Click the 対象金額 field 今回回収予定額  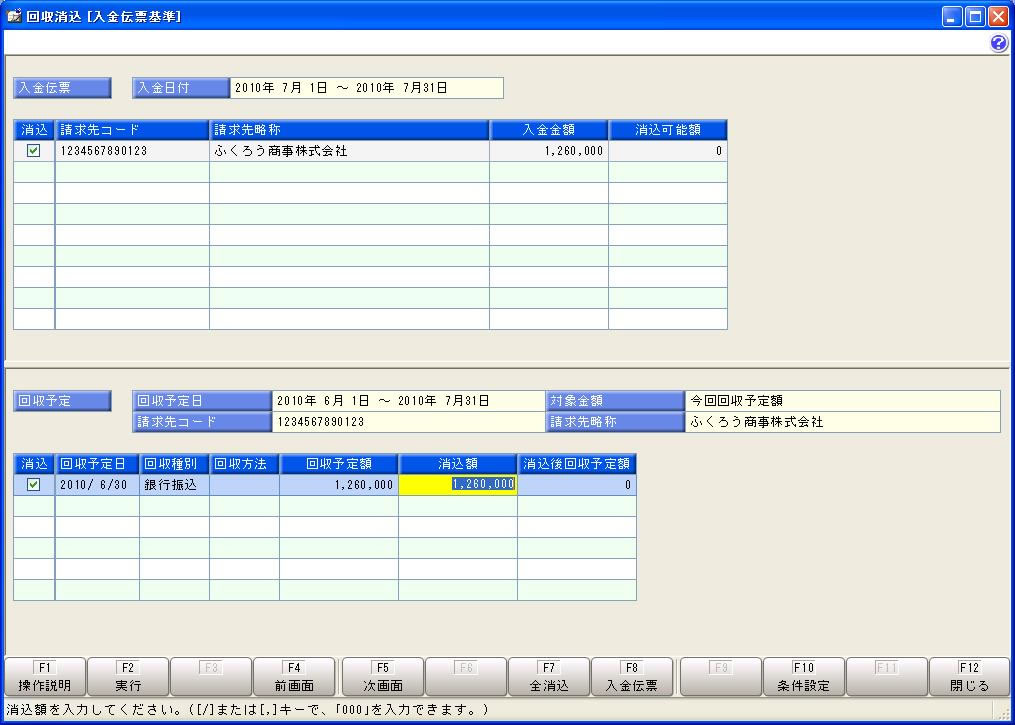[843, 401]
